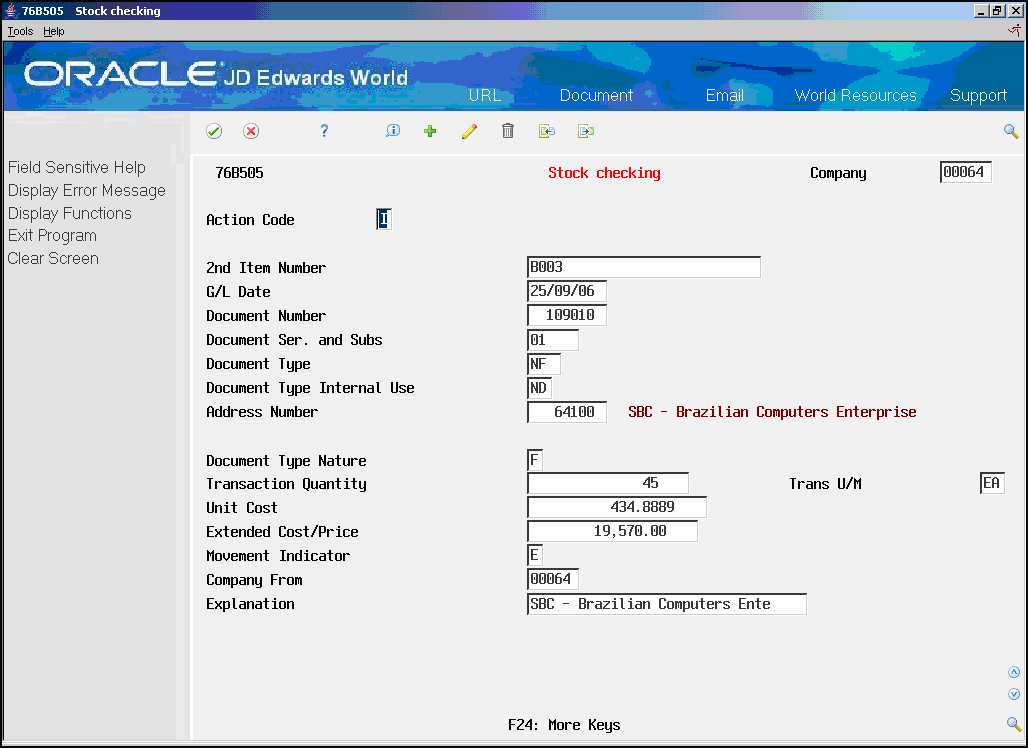Click the export document icon in toolbar
This screenshot has height=748, width=1028.
coord(585,131)
